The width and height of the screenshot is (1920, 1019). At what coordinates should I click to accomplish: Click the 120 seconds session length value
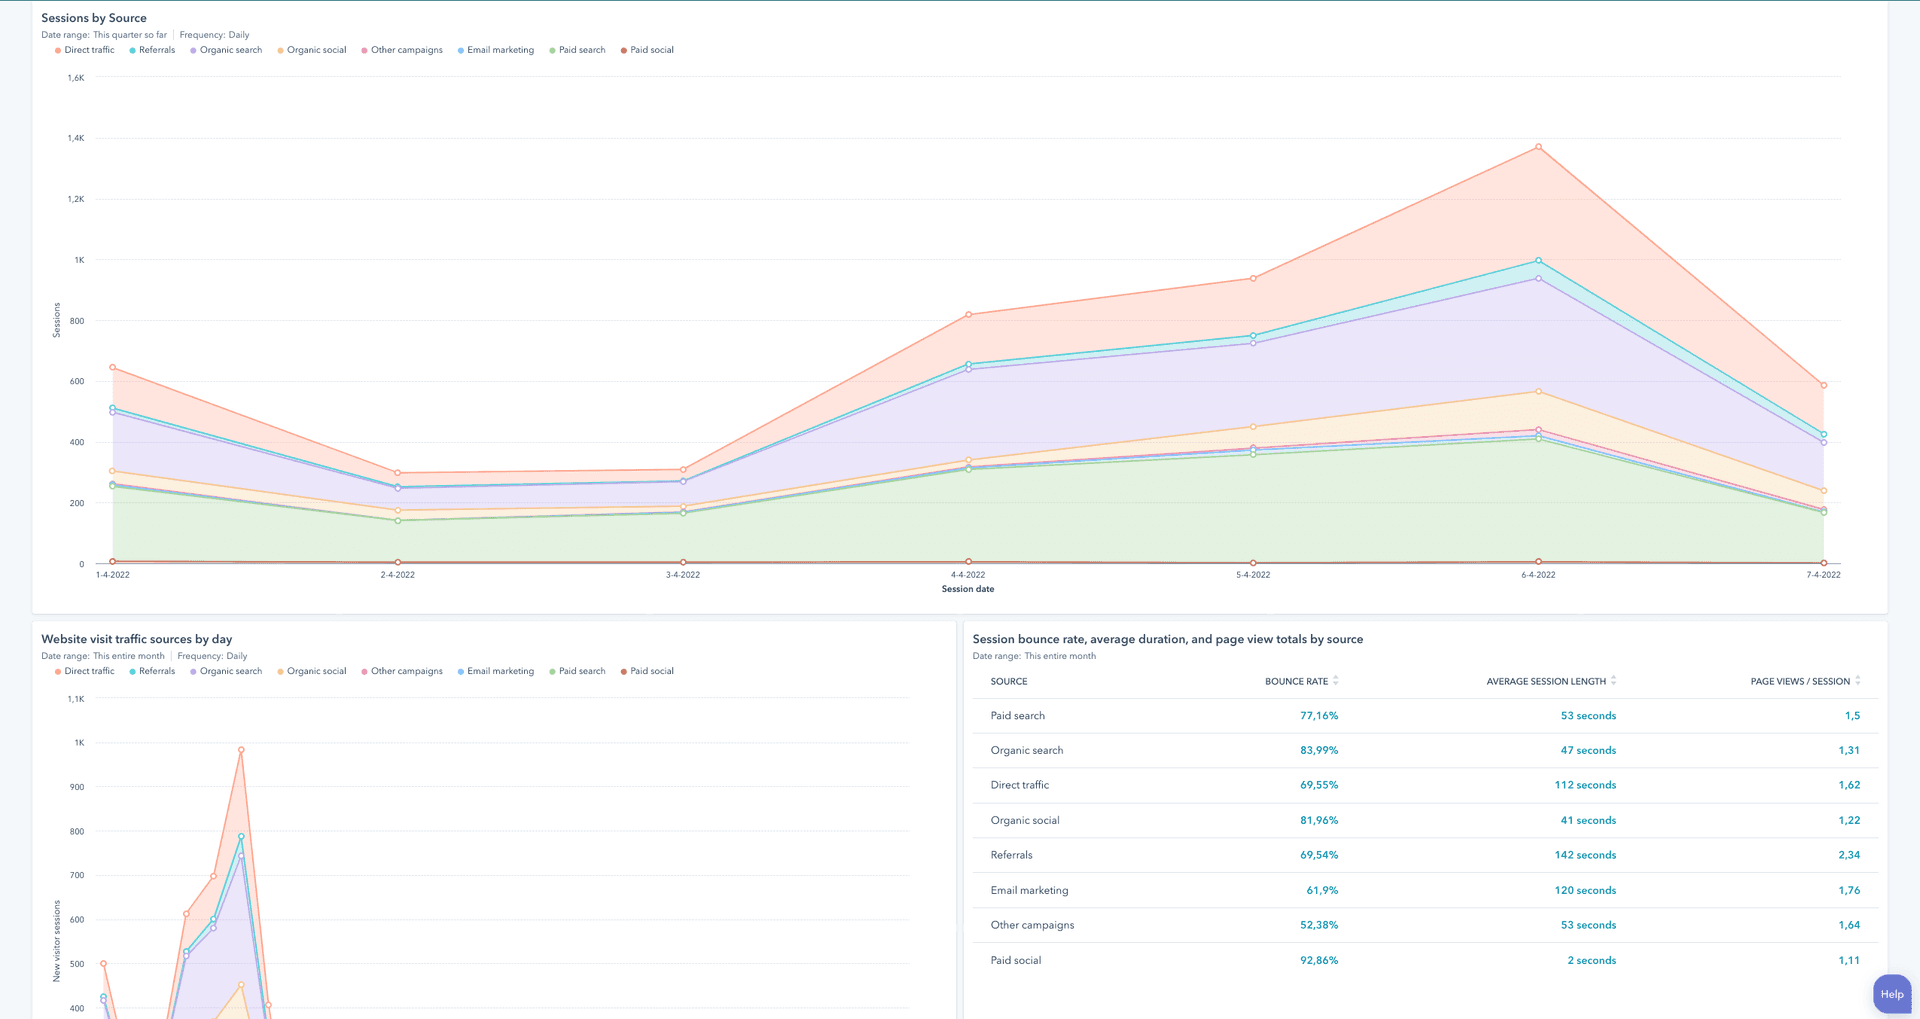coord(1585,891)
